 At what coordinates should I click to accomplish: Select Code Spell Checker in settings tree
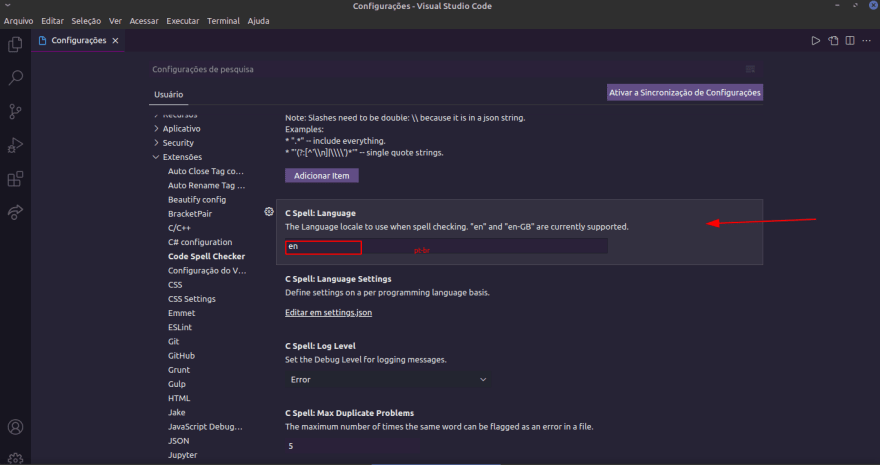click(x=207, y=256)
